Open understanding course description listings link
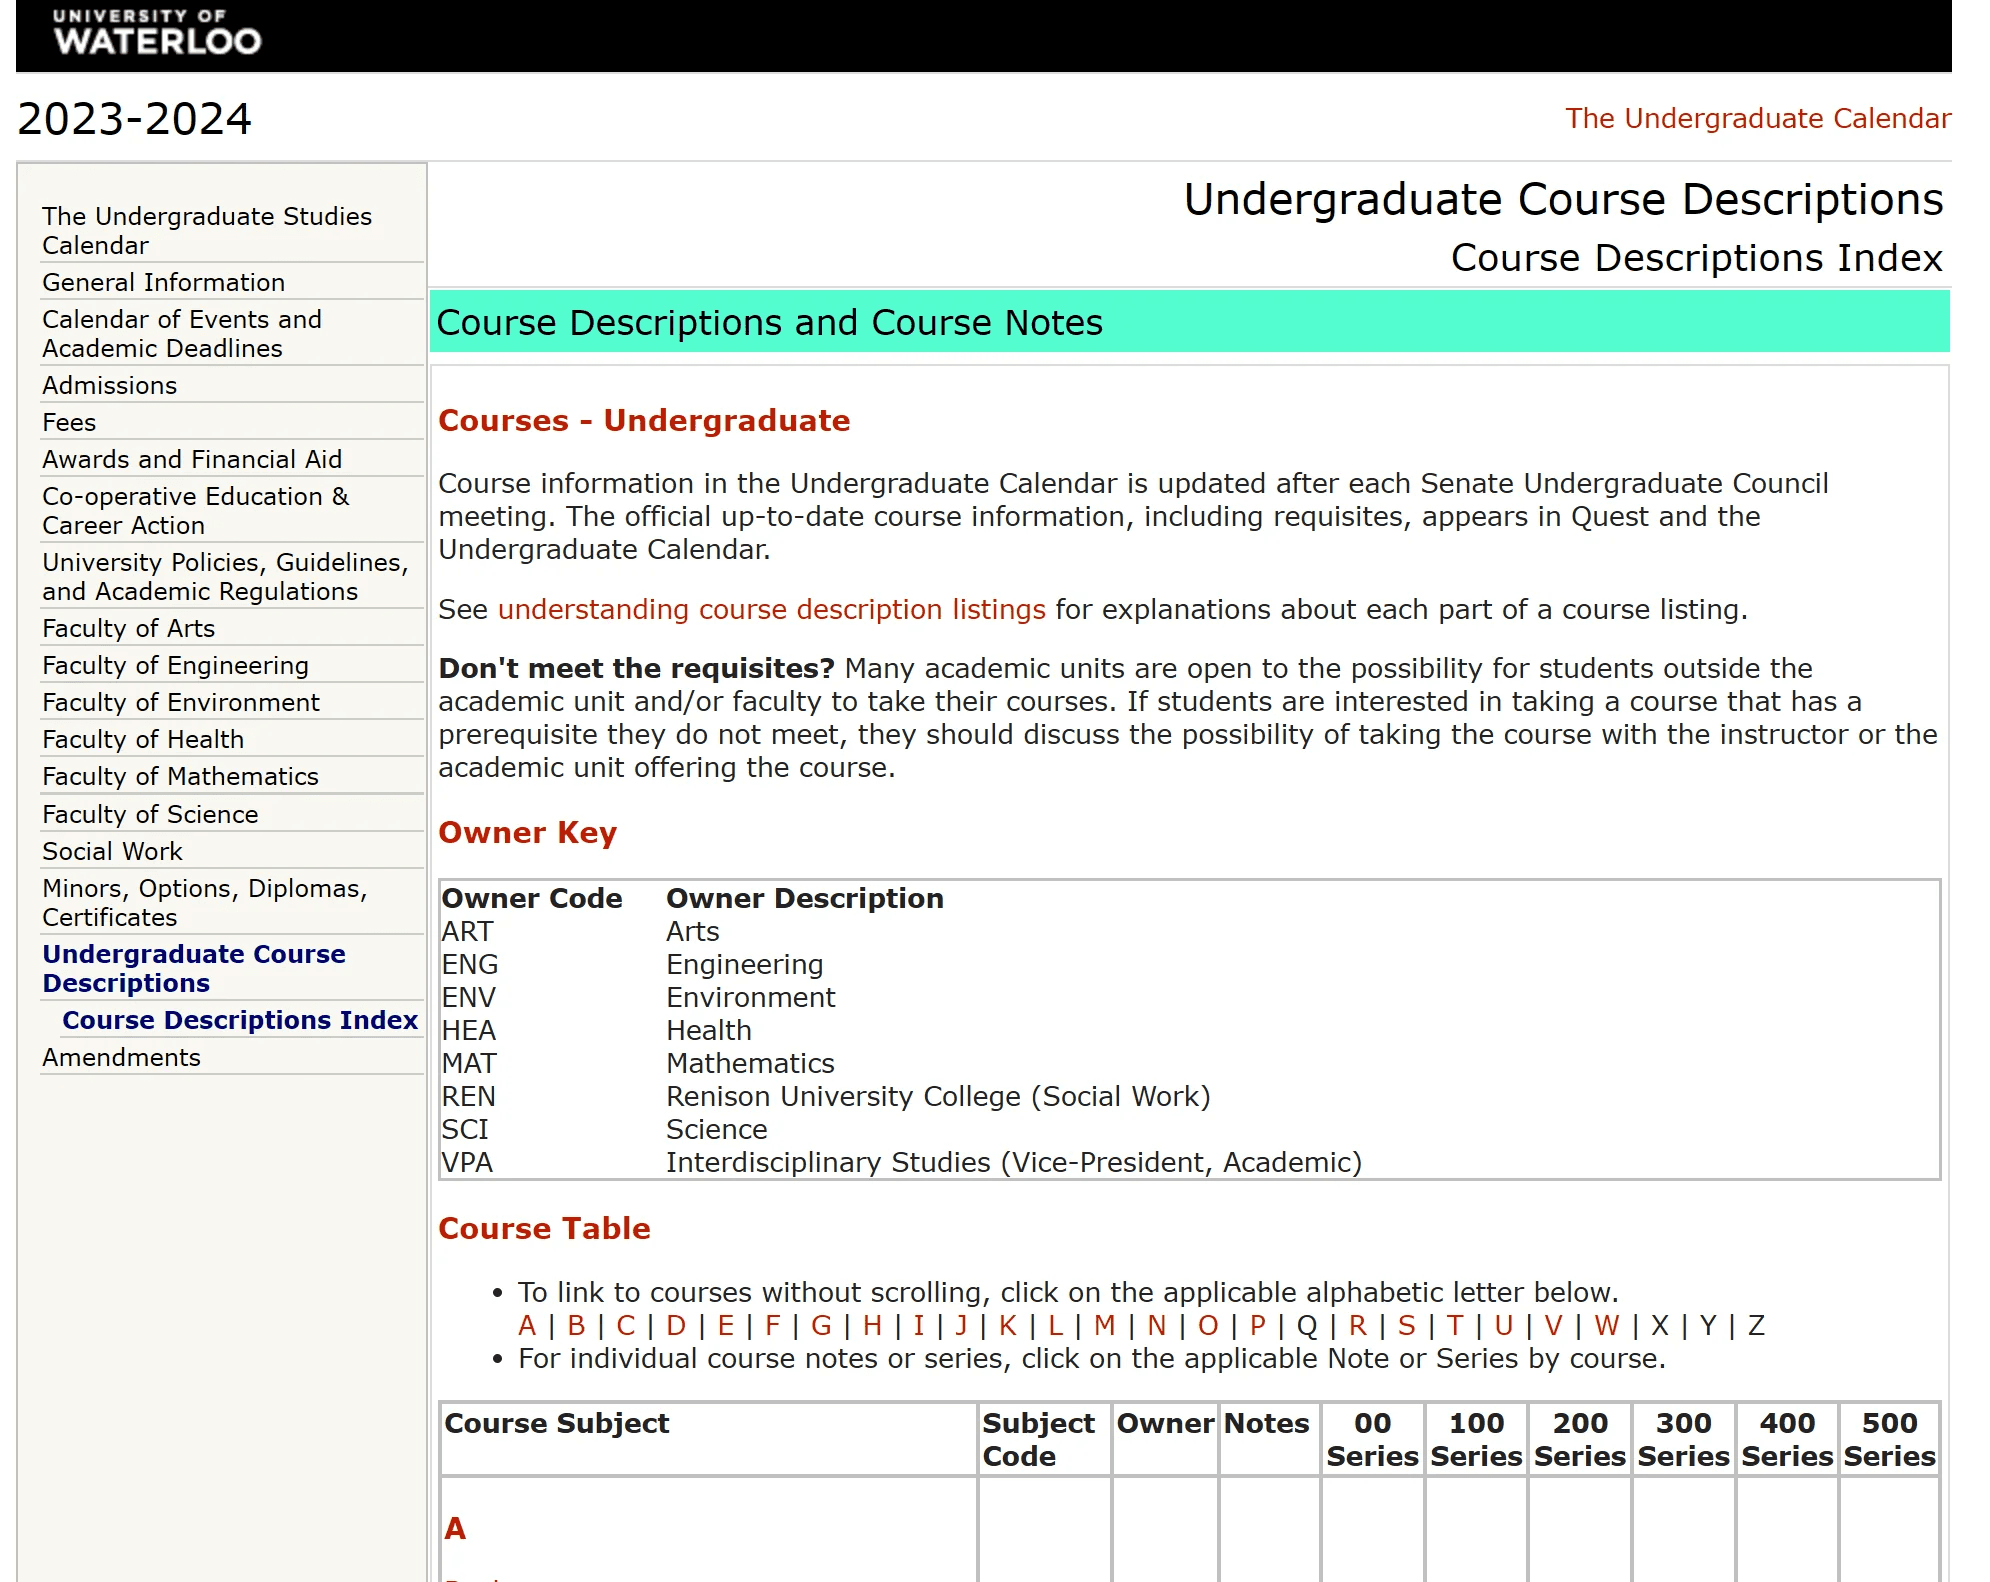The image size is (1990, 1582). [x=771, y=609]
